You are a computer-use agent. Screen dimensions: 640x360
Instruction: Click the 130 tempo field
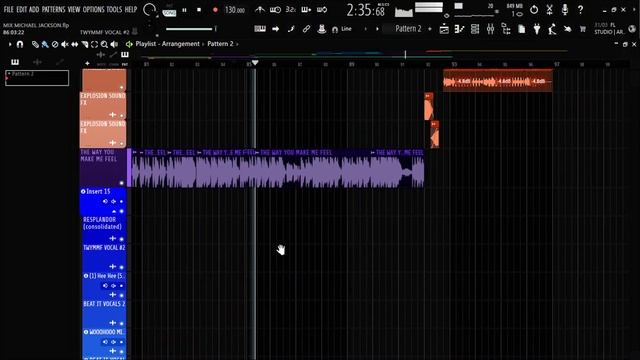click(235, 10)
